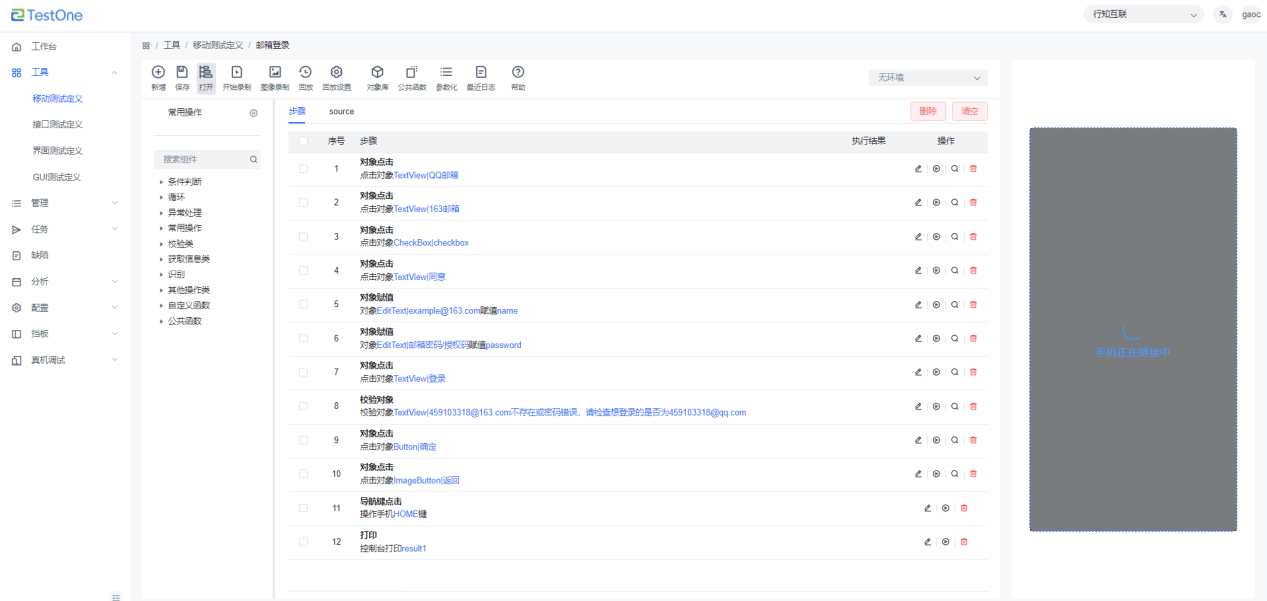The height and width of the screenshot is (601, 1267).
Task: Click the phone preview connecting screen
Action: click(1133, 329)
